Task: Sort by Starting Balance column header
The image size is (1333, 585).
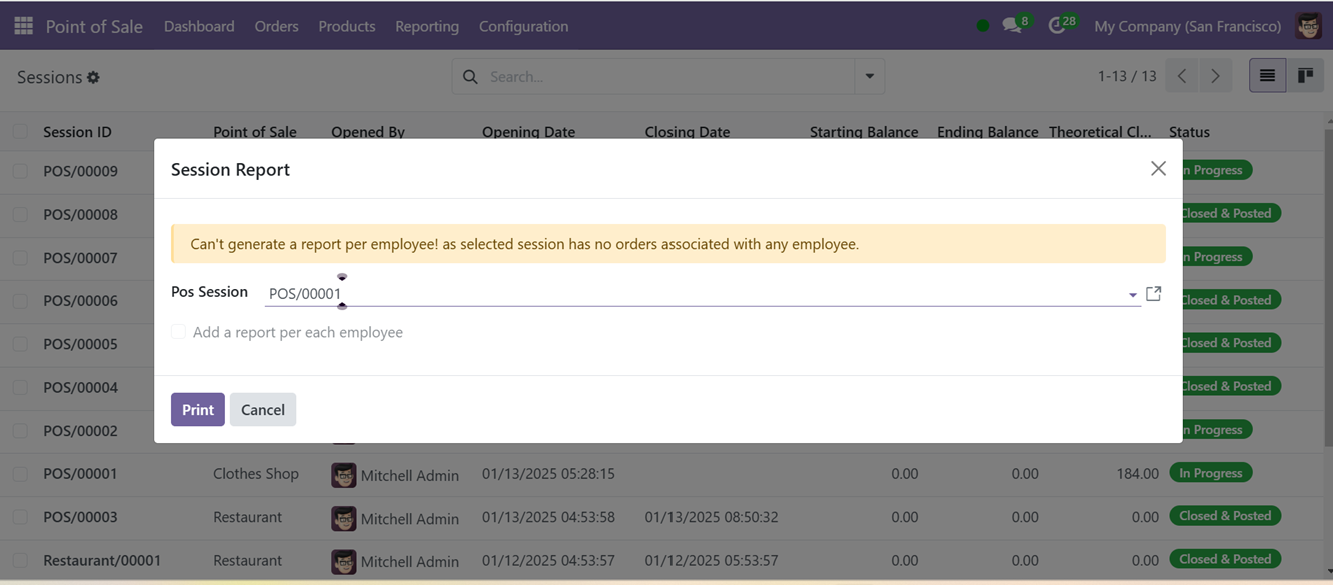Action: pyautogui.click(x=864, y=131)
